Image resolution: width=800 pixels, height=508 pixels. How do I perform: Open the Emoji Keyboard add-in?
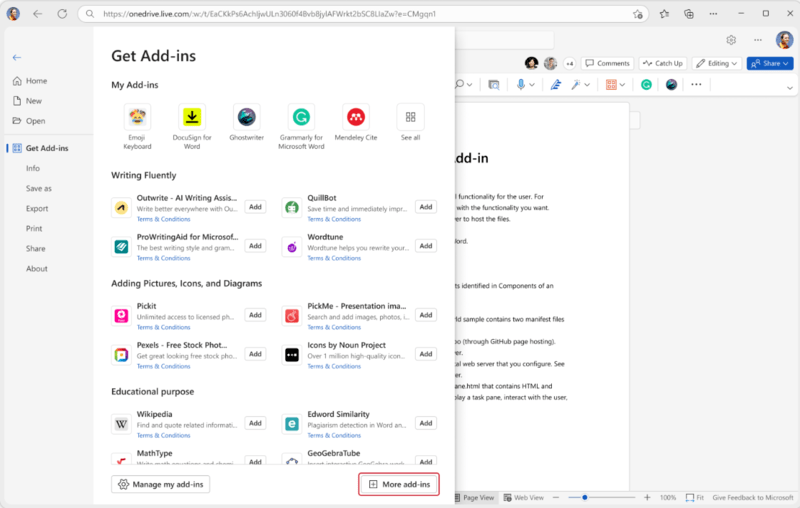(137, 117)
